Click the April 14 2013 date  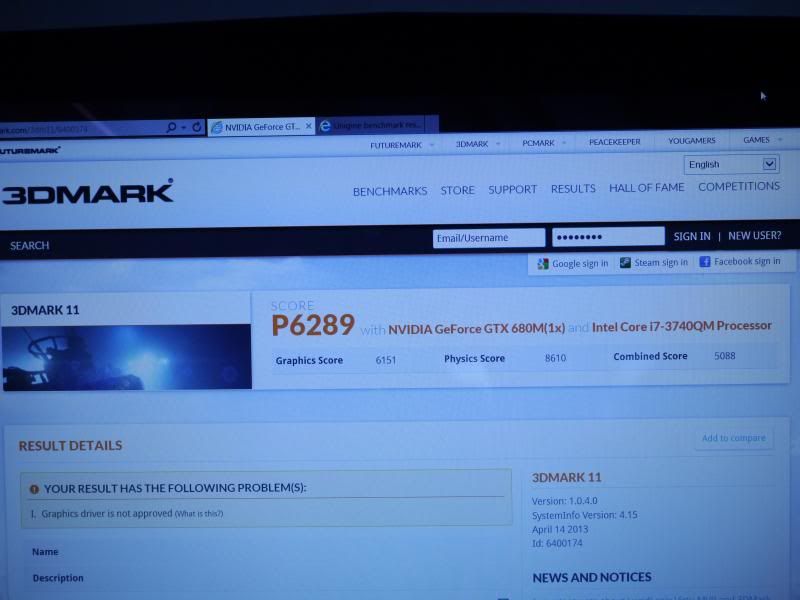(560, 529)
